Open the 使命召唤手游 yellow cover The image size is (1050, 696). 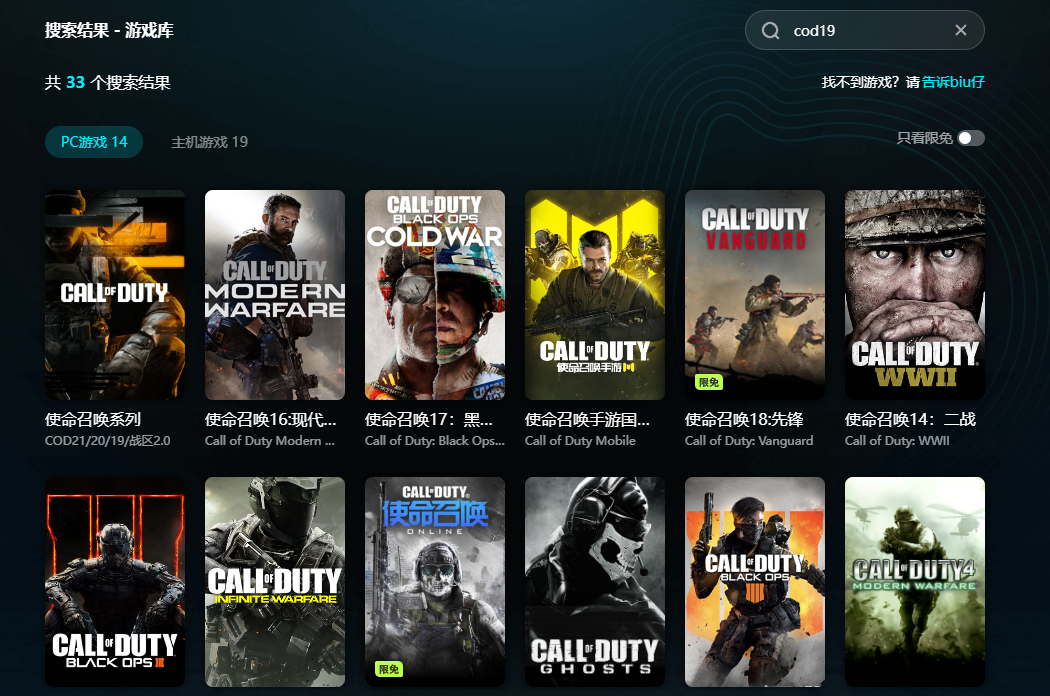point(595,295)
